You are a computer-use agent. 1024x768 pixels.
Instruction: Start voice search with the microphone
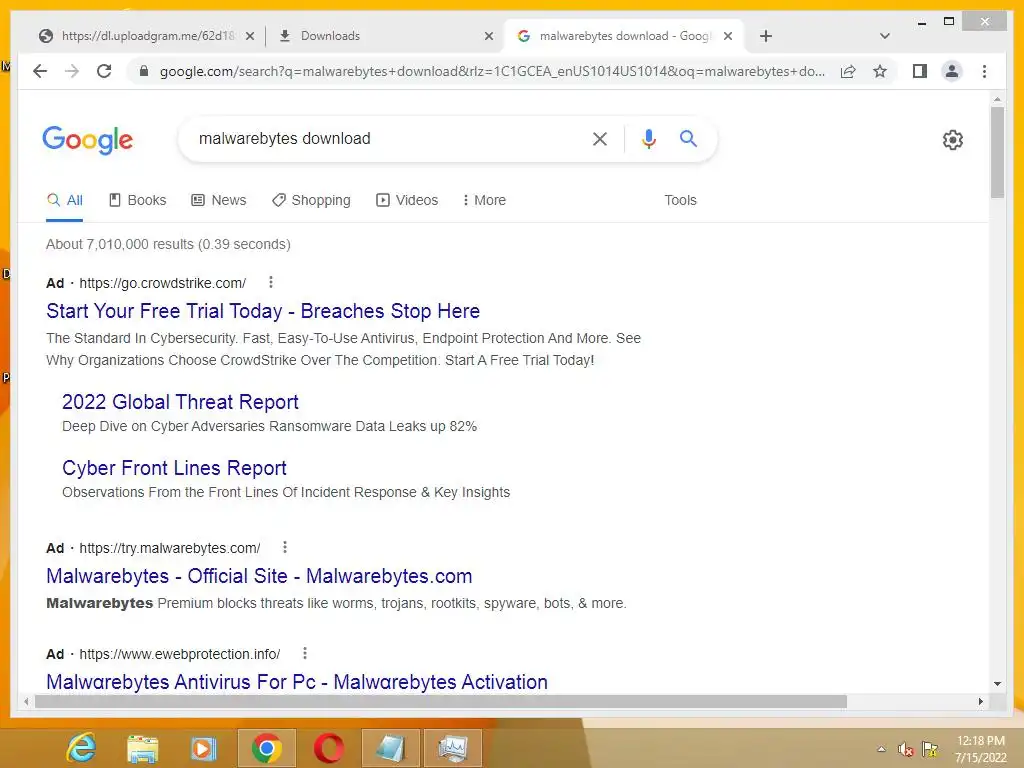pos(648,138)
